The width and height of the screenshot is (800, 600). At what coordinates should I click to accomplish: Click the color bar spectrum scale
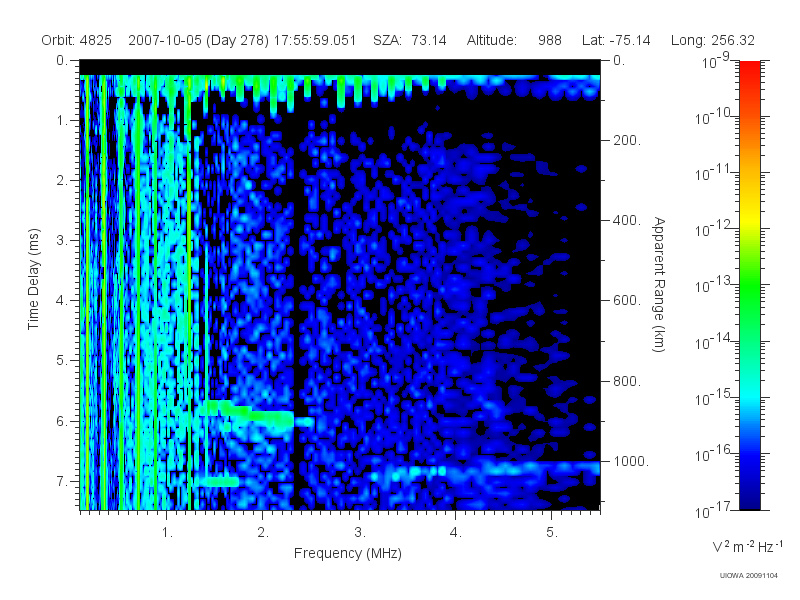point(749,285)
